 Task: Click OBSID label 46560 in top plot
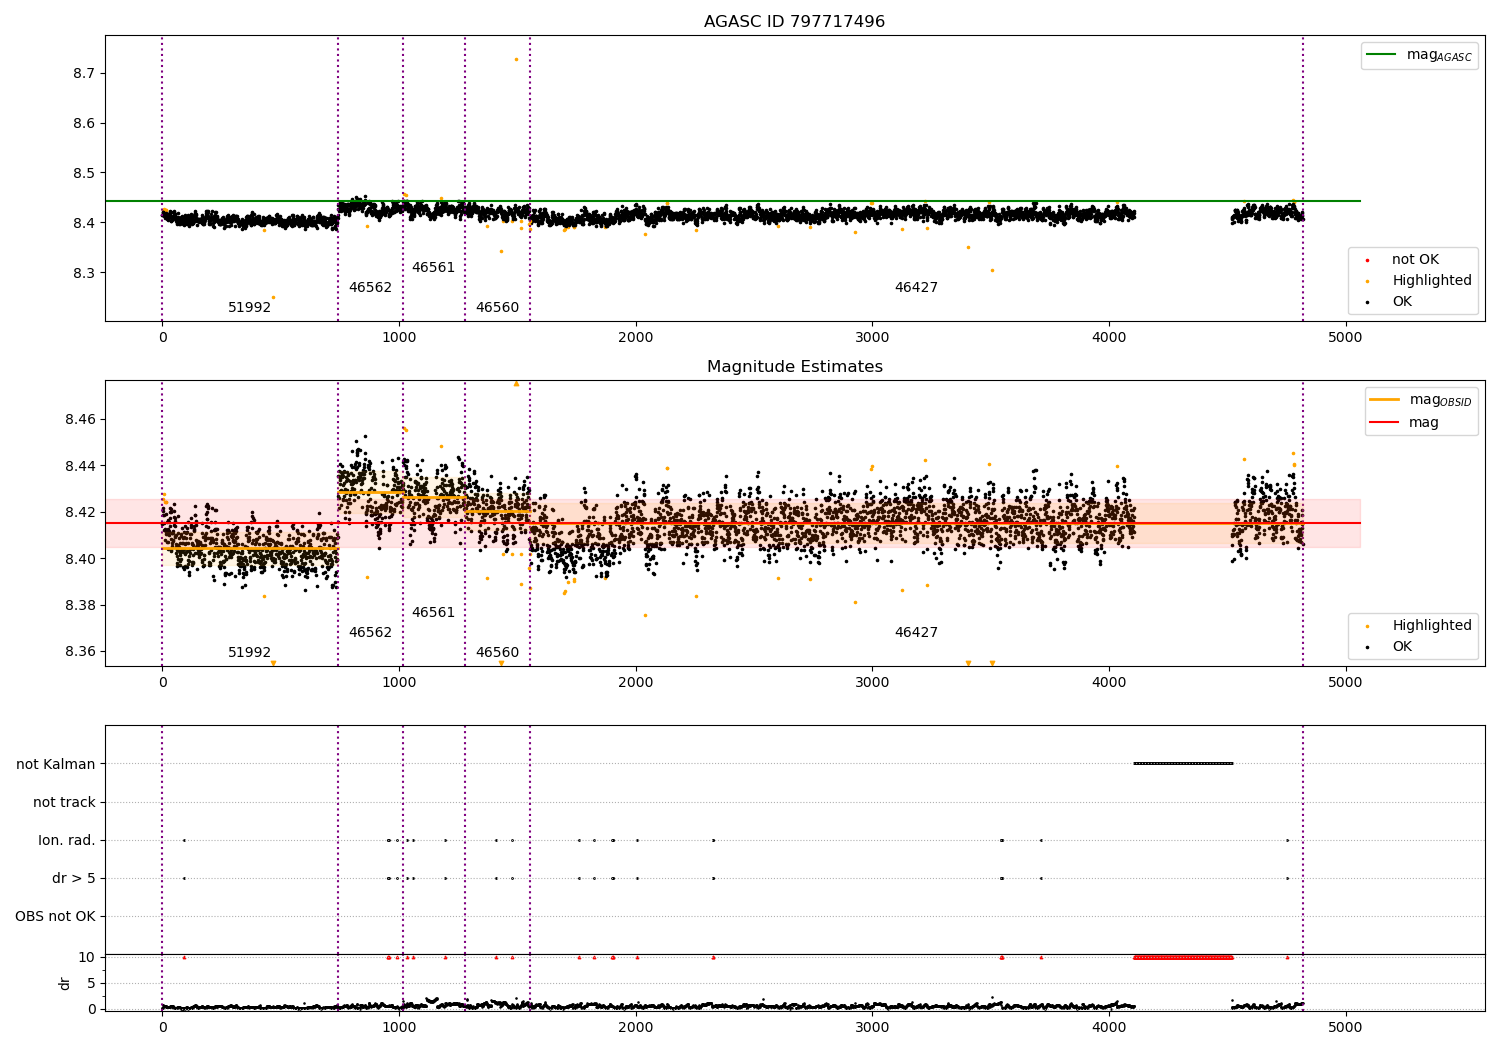coord(497,308)
